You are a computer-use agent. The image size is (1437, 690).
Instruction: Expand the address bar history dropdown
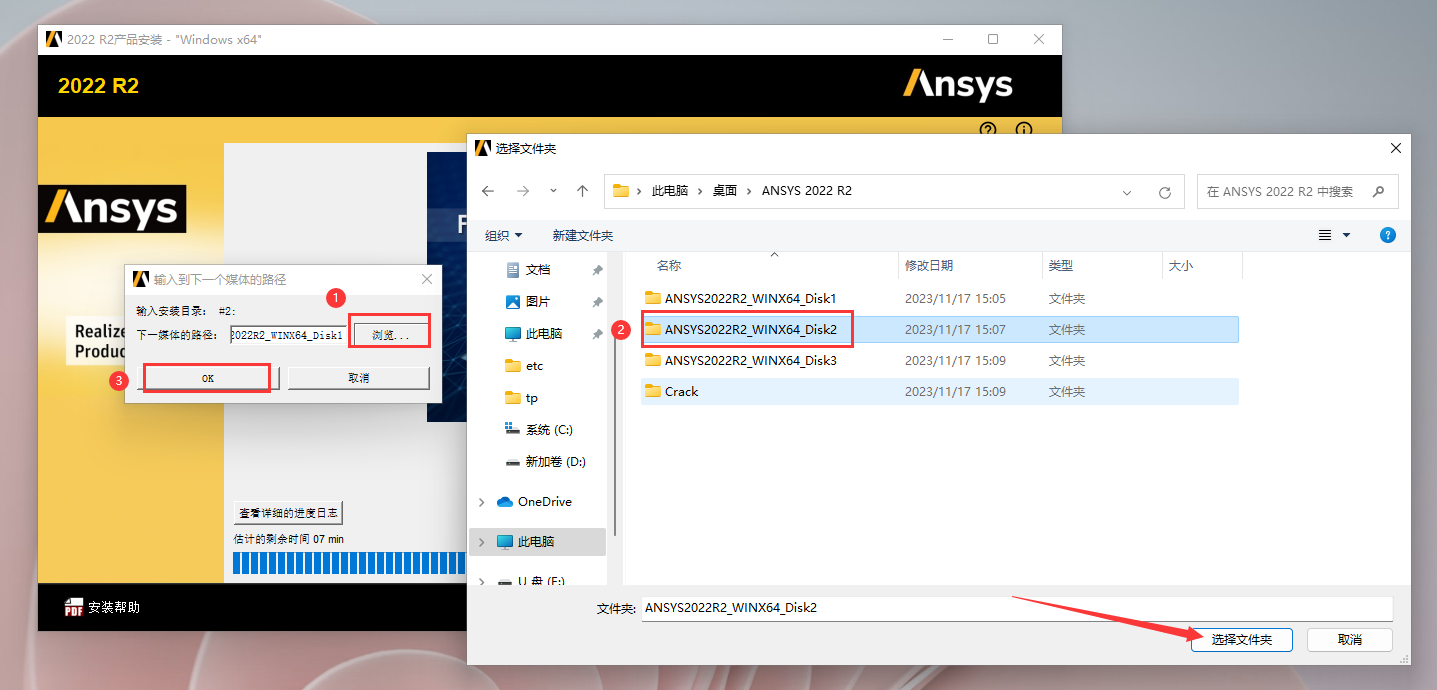(1127, 192)
